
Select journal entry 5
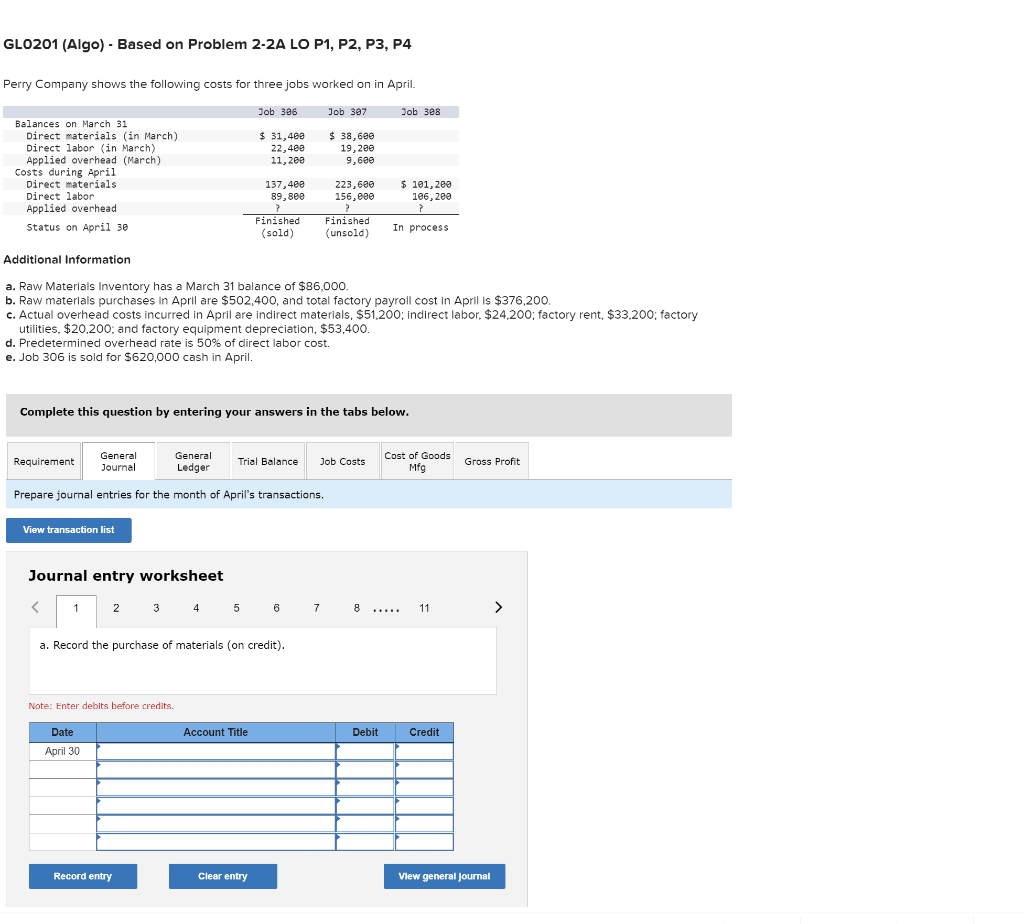pyautogui.click(x=236, y=609)
